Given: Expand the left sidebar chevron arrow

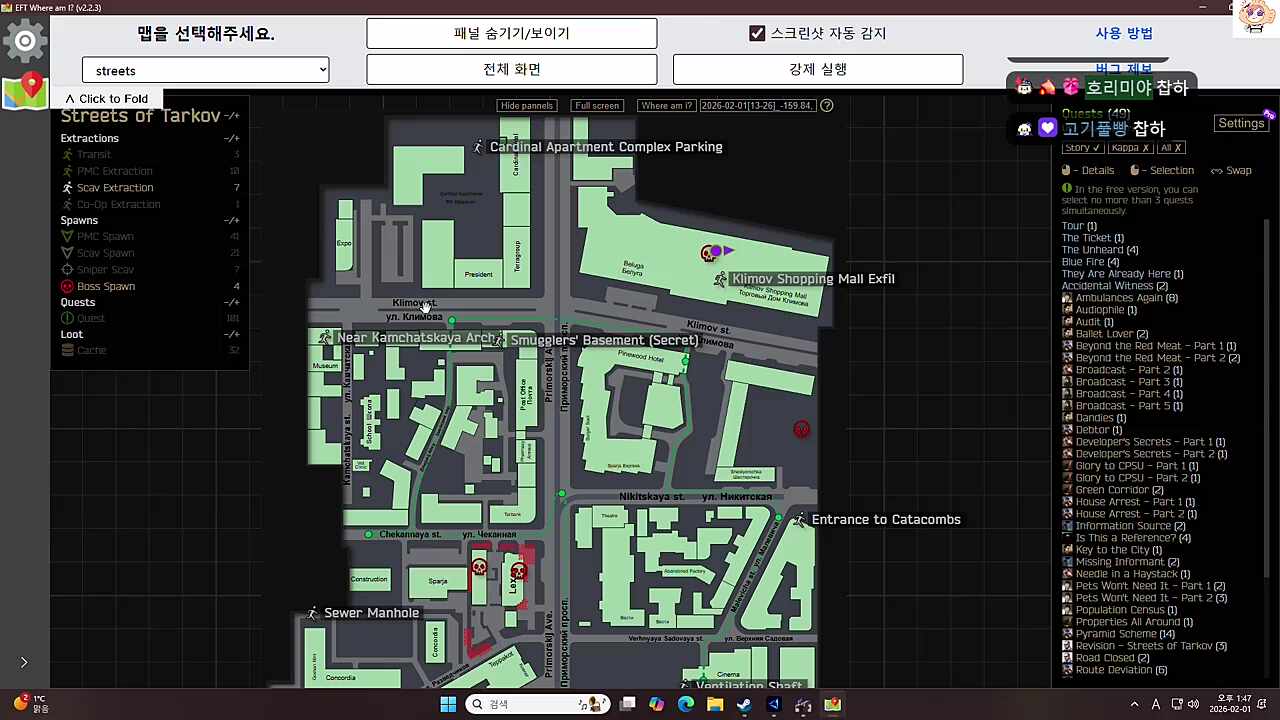Looking at the screenshot, I should pos(24,662).
